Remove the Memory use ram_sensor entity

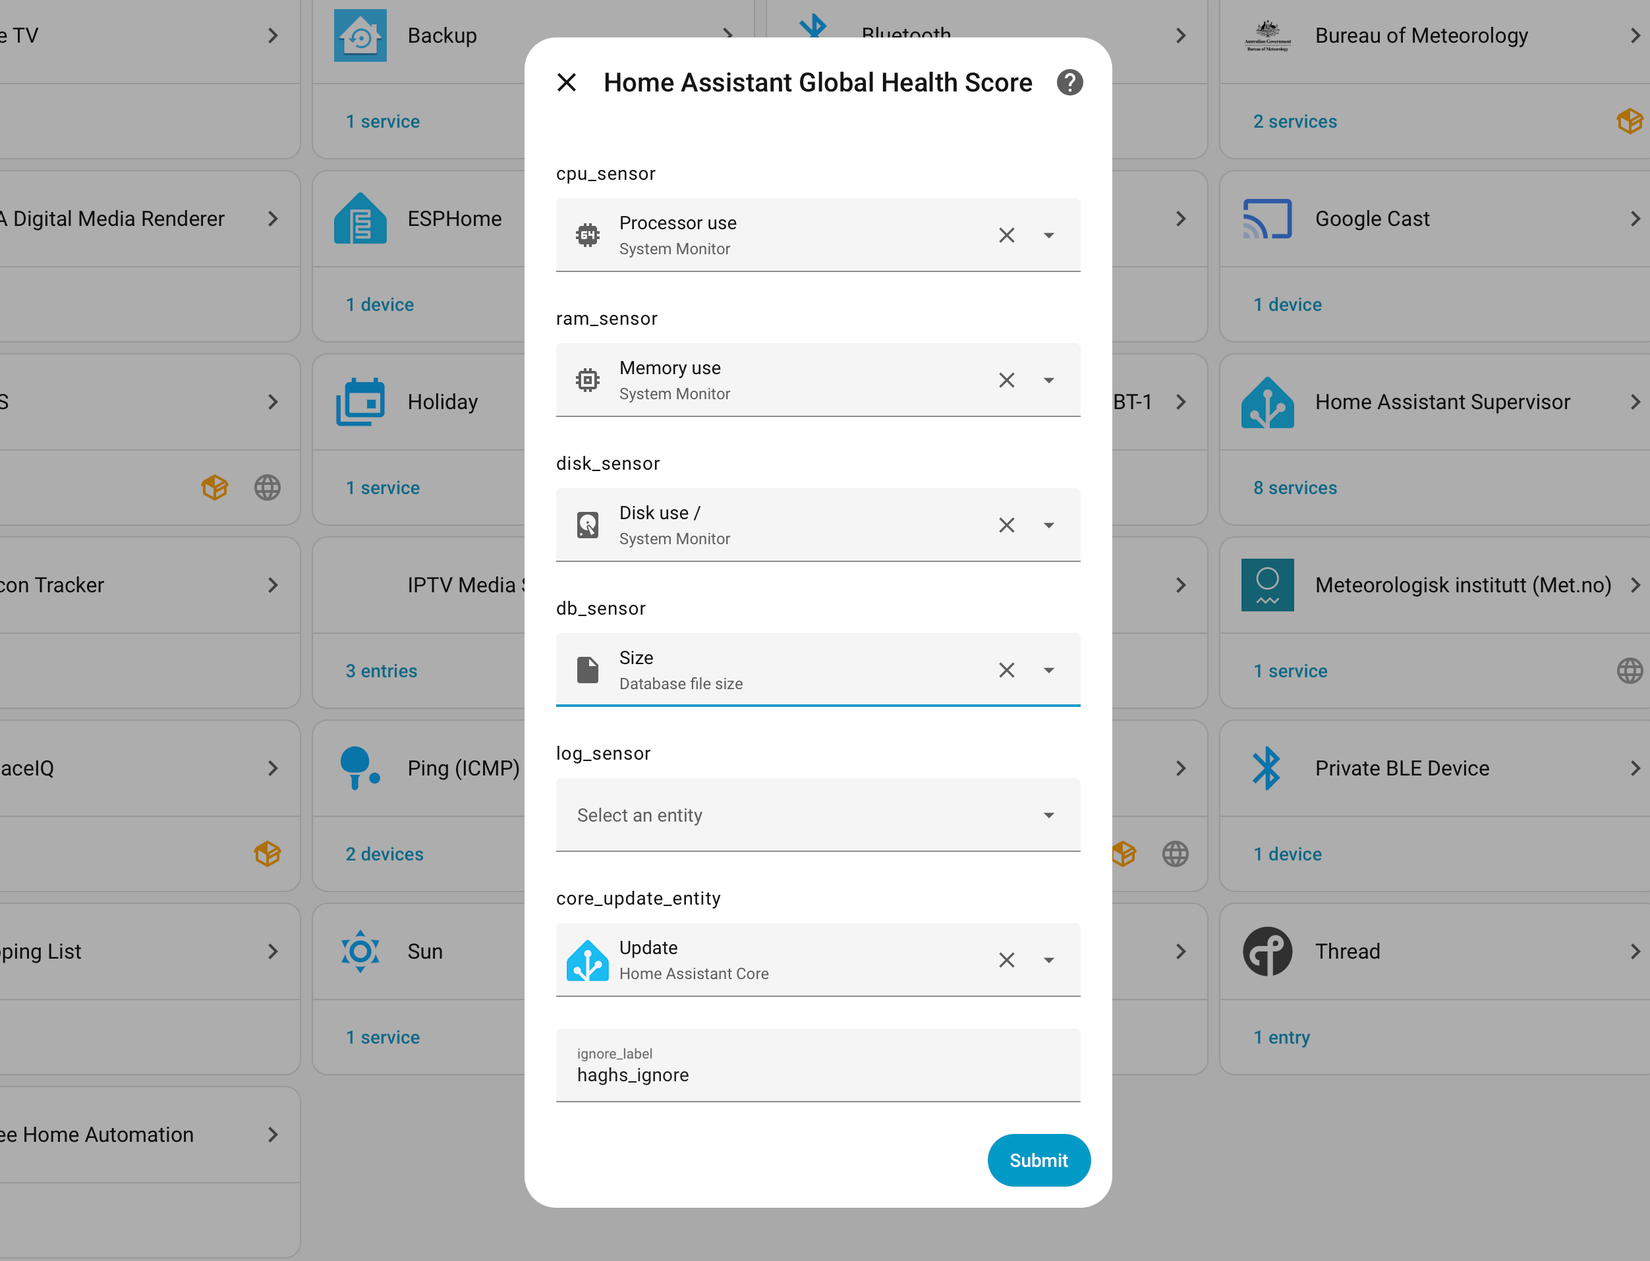pyautogui.click(x=1006, y=380)
